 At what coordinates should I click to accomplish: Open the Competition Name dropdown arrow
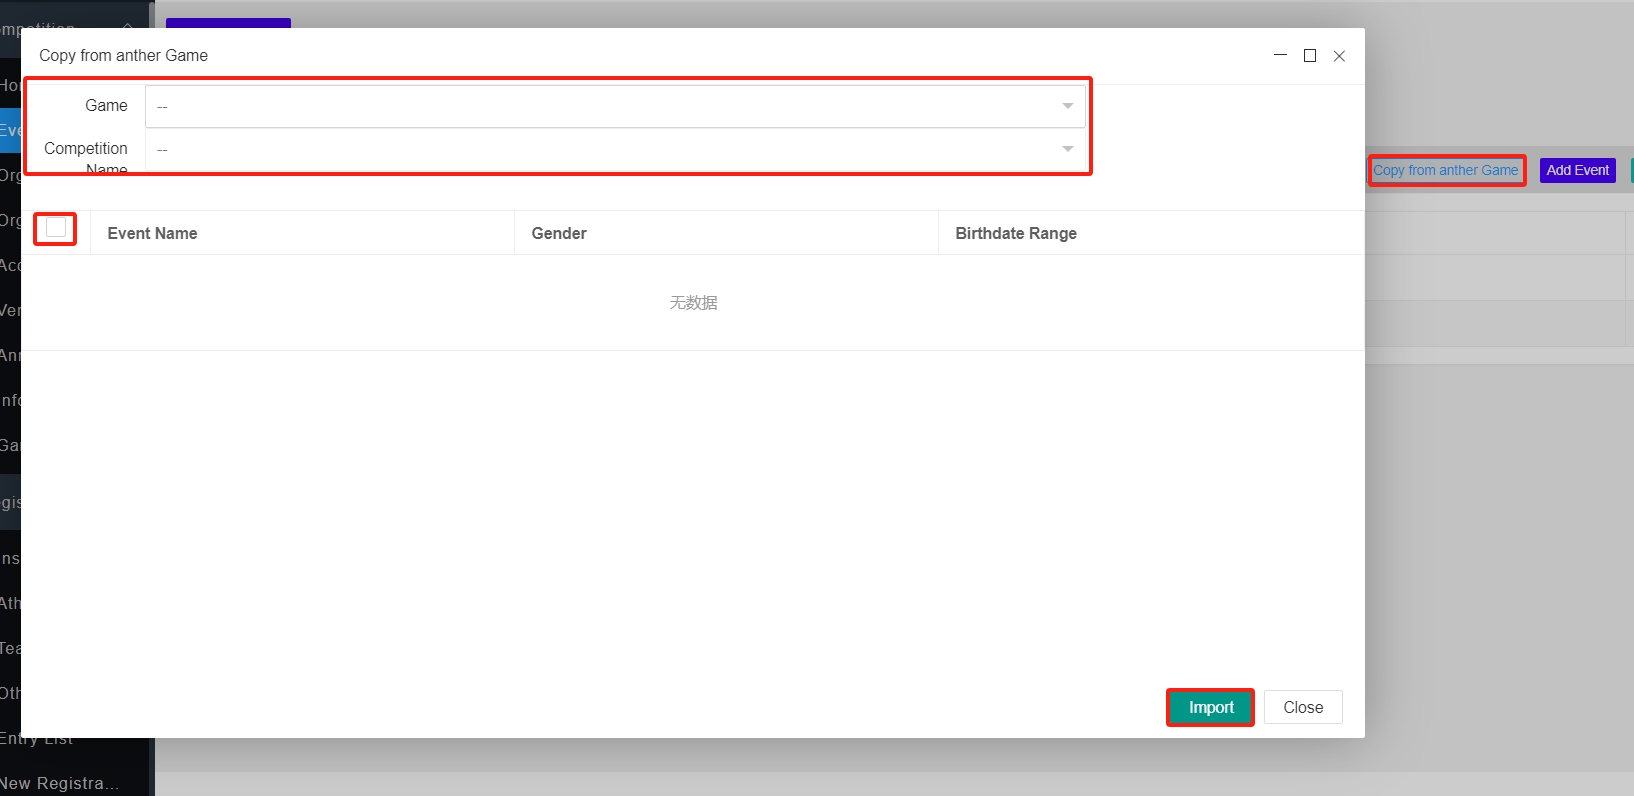click(x=1067, y=149)
